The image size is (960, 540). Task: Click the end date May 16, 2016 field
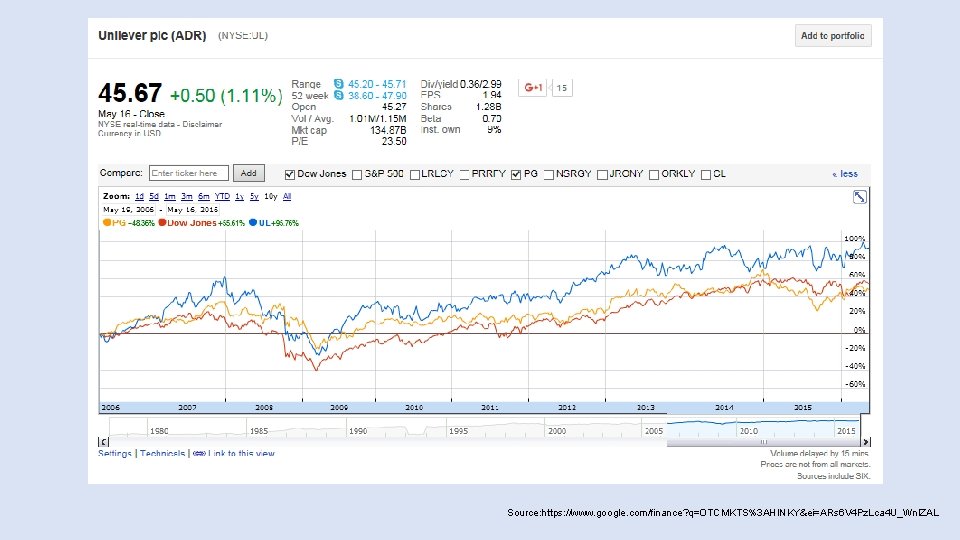point(193,209)
